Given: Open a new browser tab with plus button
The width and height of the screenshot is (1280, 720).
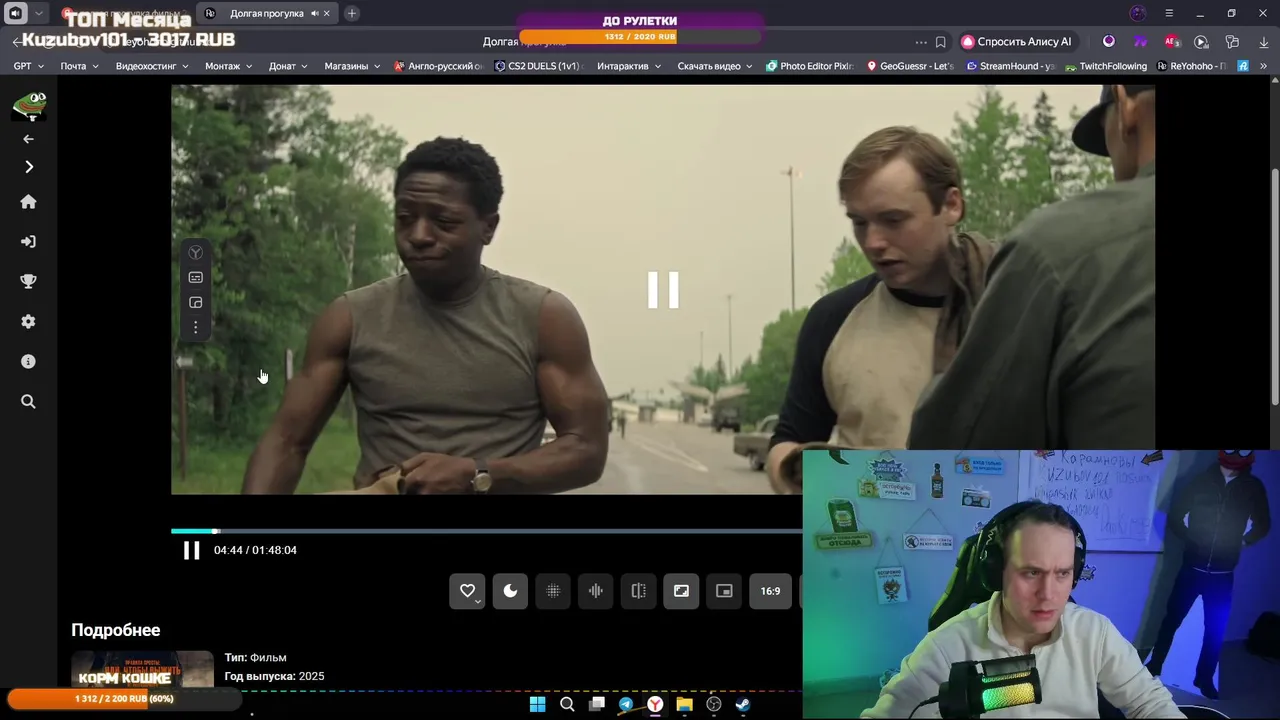Looking at the screenshot, I should [352, 13].
